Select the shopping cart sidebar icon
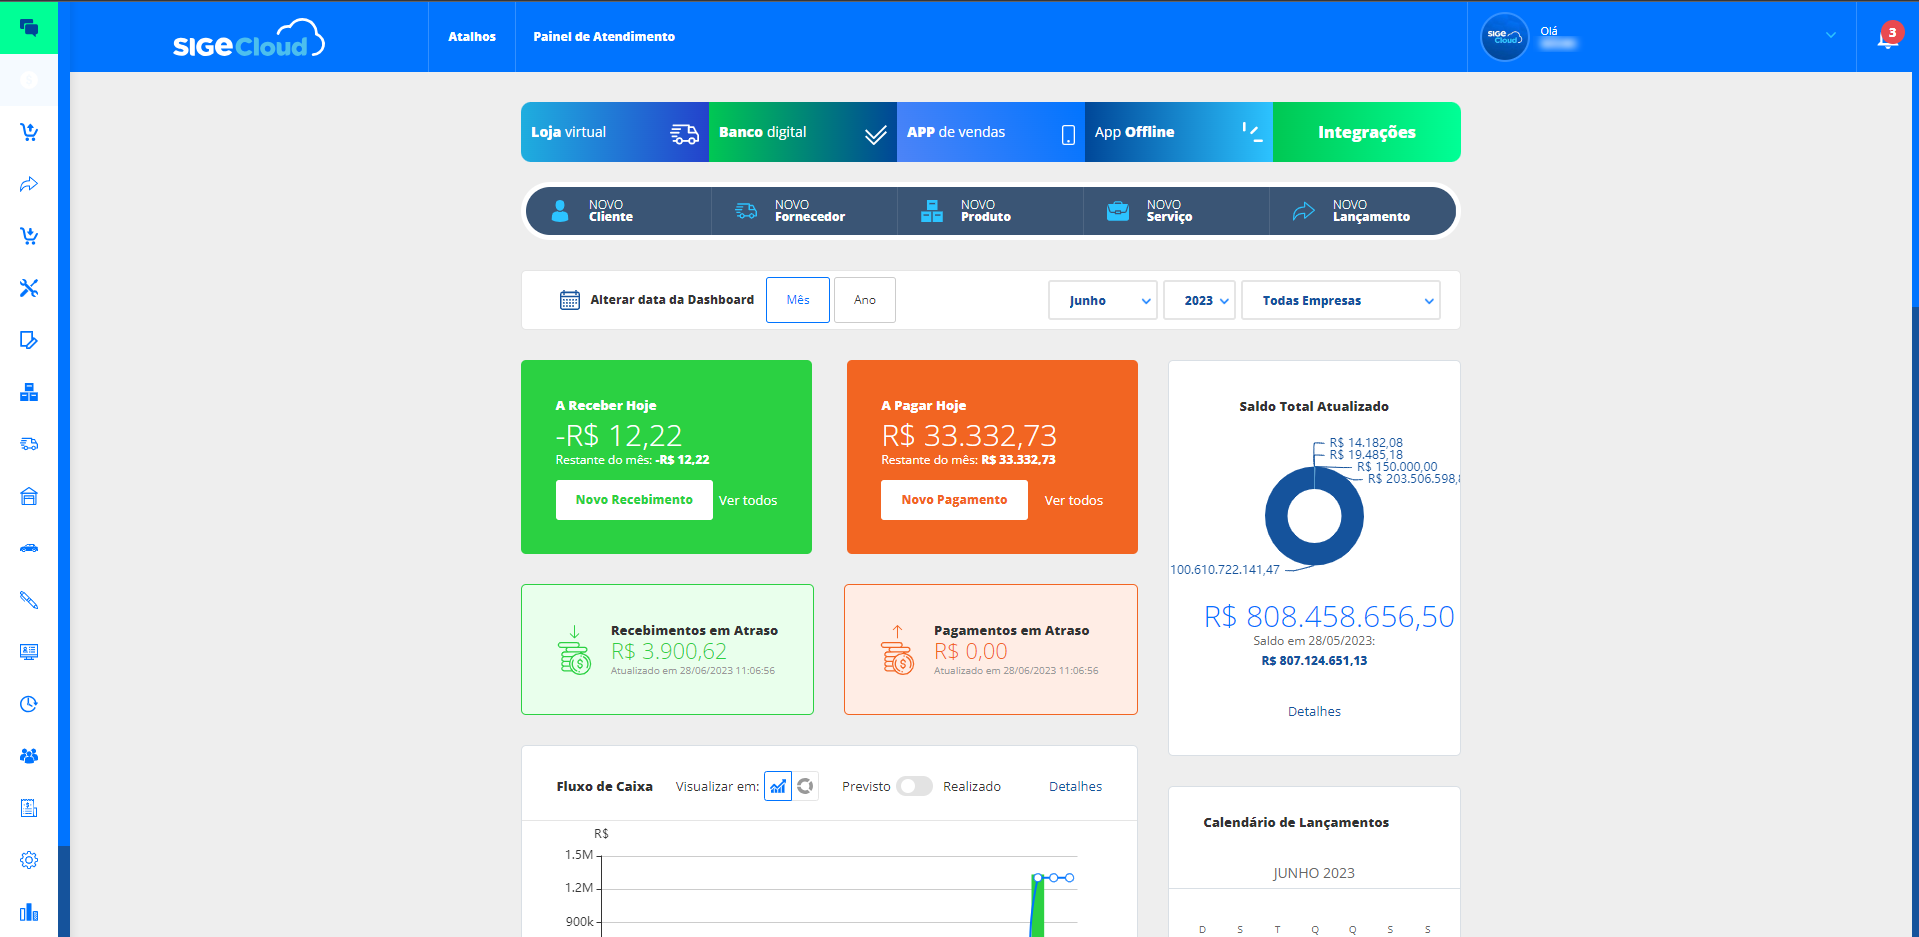The height and width of the screenshot is (937, 1919). (29, 131)
